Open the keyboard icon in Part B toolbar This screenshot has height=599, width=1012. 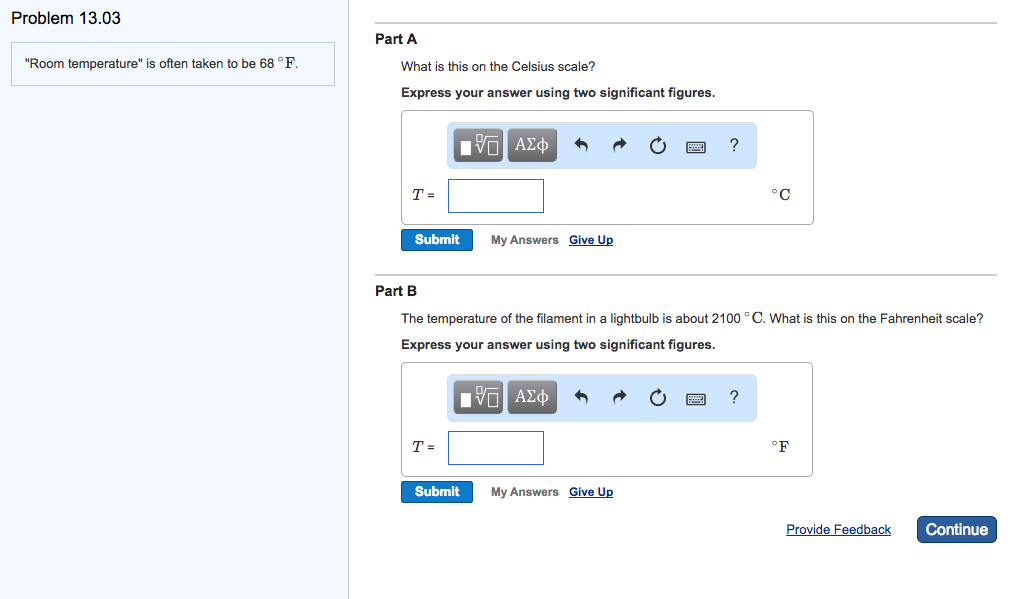pyautogui.click(x=696, y=396)
